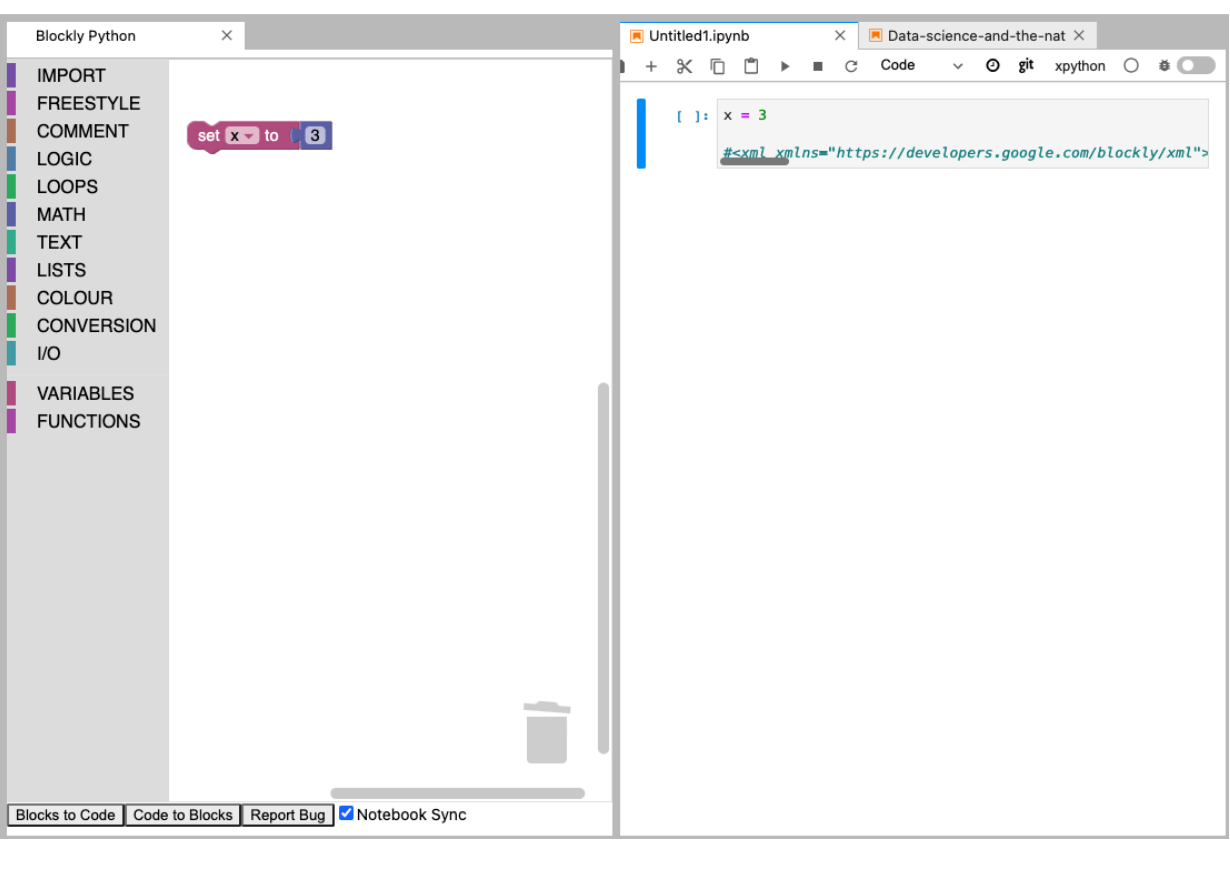Viewport: 1230px width, 872px height.
Task: Uncheck the Notebook Sync checkbox
Action: 347,813
